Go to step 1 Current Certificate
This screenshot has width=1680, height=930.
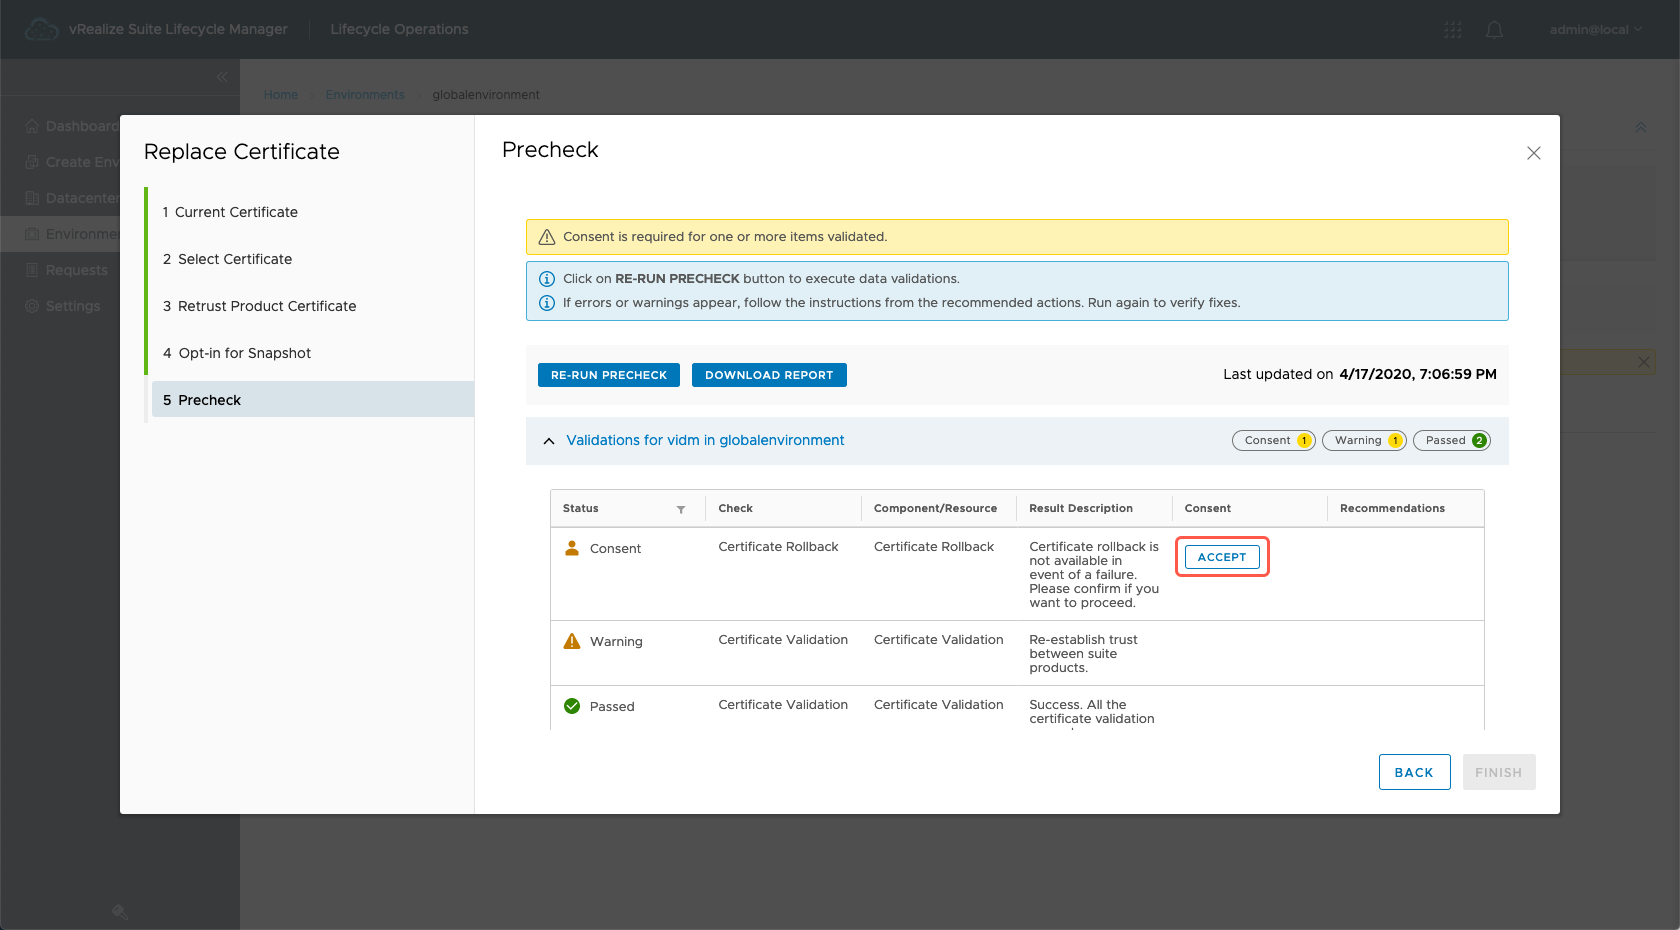coord(236,212)
